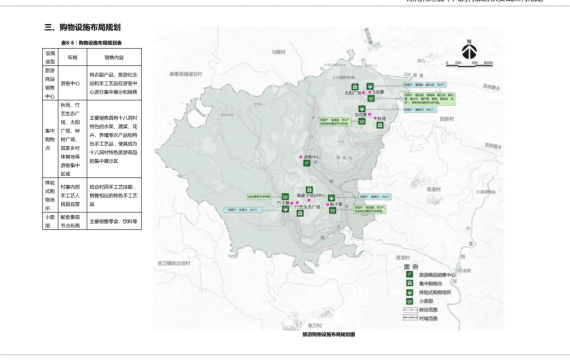
Task: Click the heading 三、购物设施布局规划
Action: point(83,27)
